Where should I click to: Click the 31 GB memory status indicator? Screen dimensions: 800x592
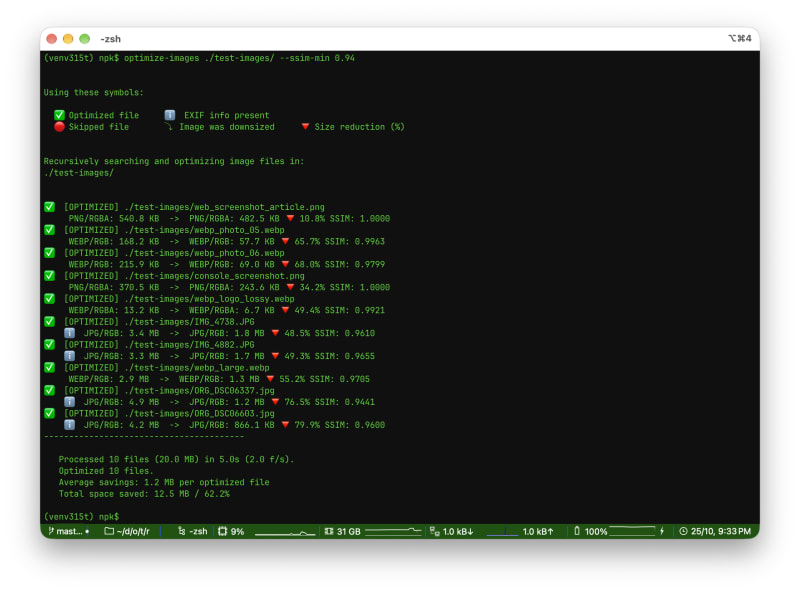[342, 531]
